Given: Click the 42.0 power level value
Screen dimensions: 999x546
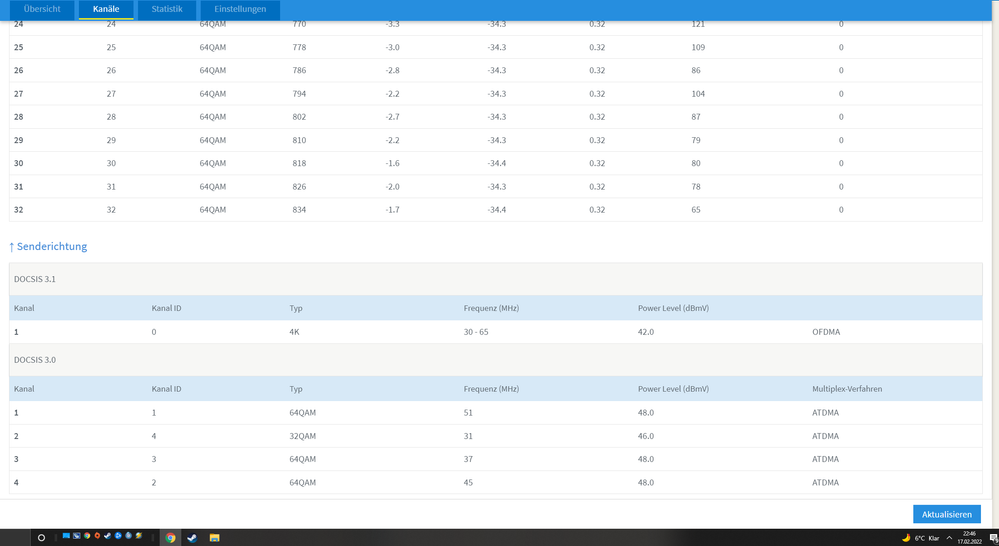Looking at the screenshot, I should point(646,332).
